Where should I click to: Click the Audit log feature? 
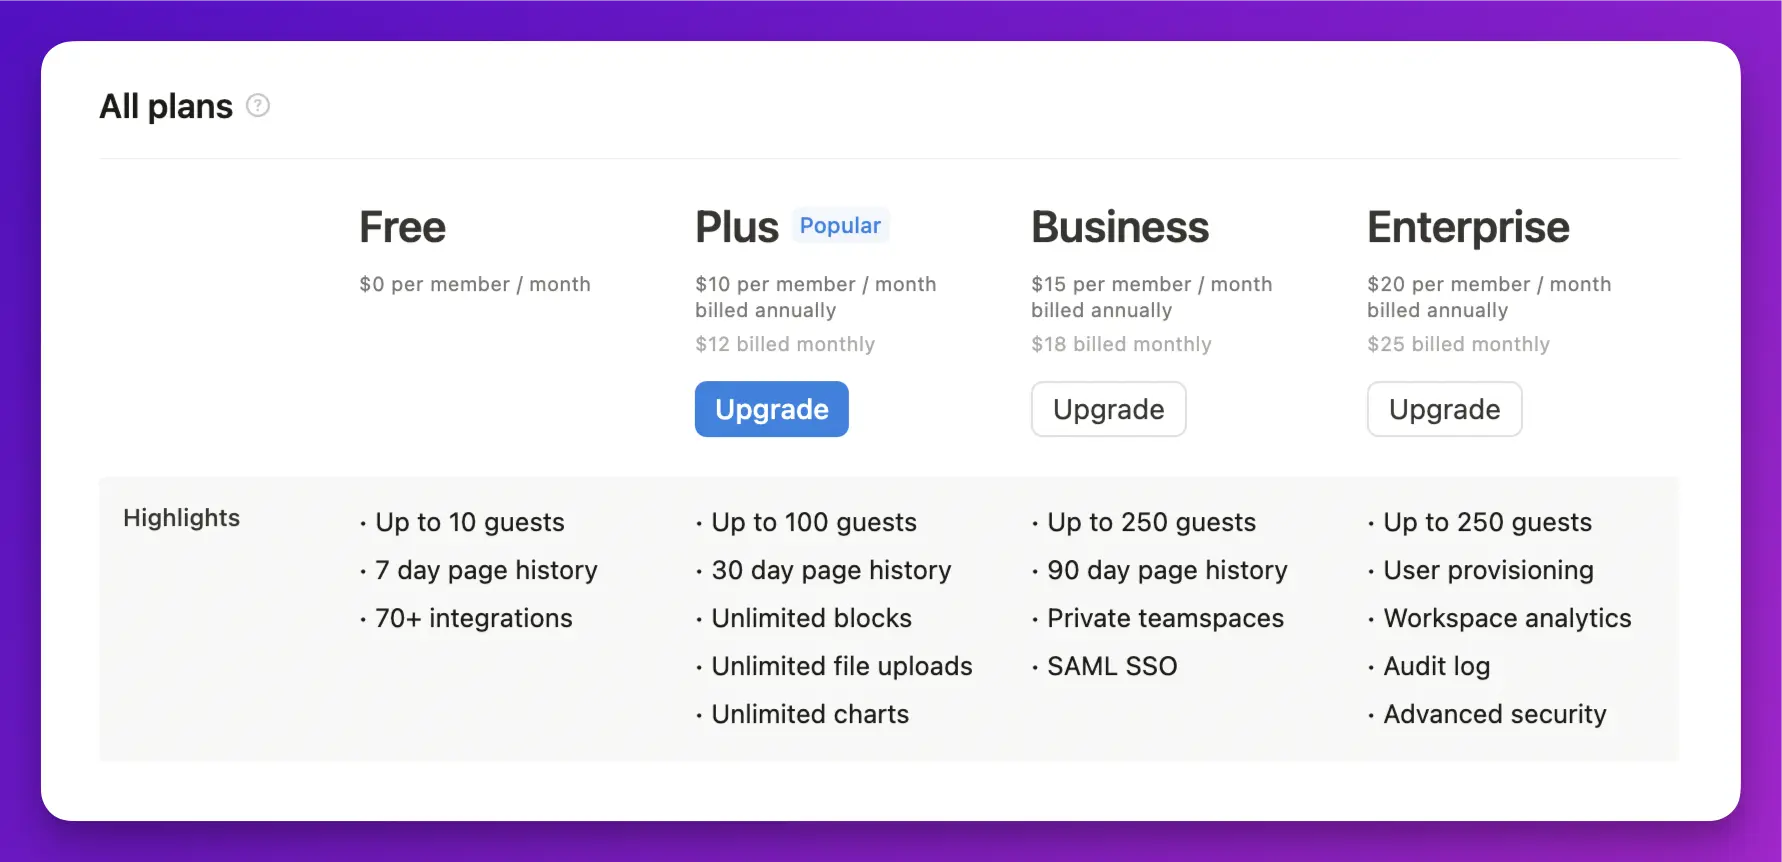click(x=1437, y=666)
